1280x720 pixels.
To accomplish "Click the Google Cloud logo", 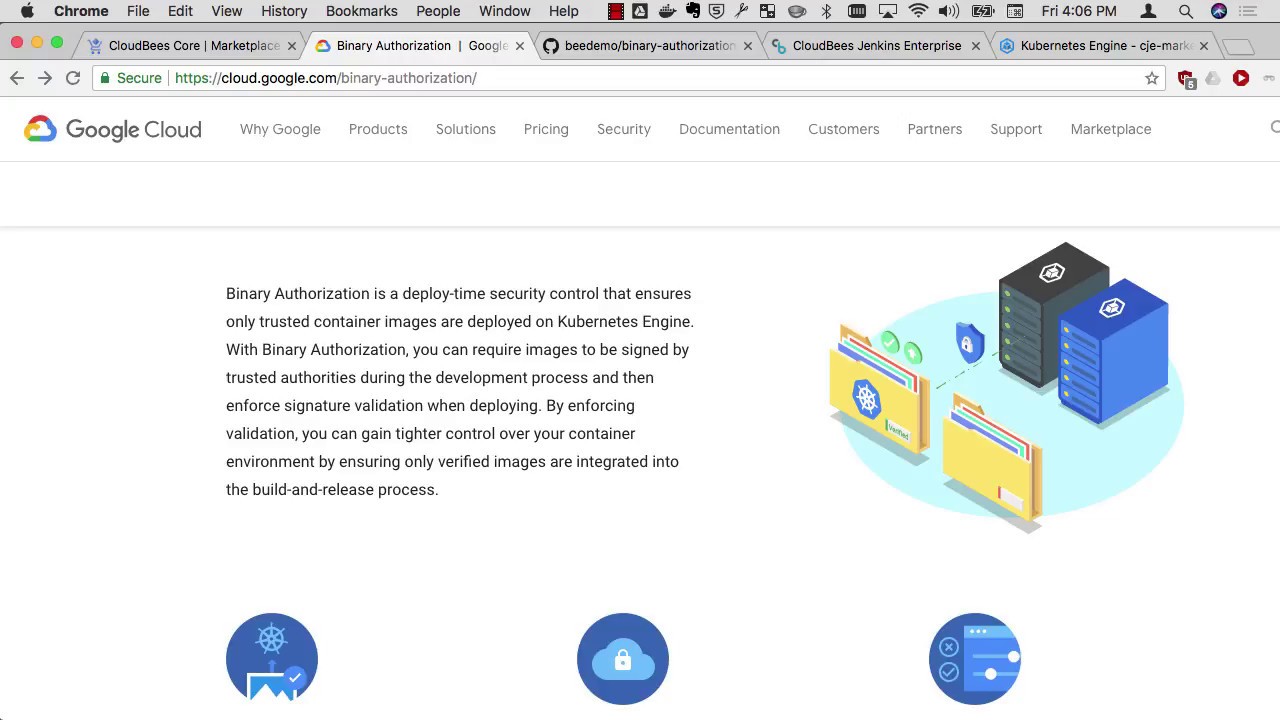I will pos(113,129).
